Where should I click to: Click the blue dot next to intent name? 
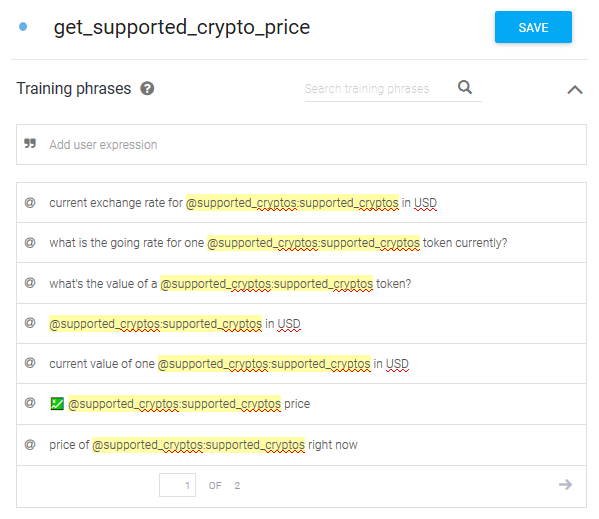(x=23, y=26)
